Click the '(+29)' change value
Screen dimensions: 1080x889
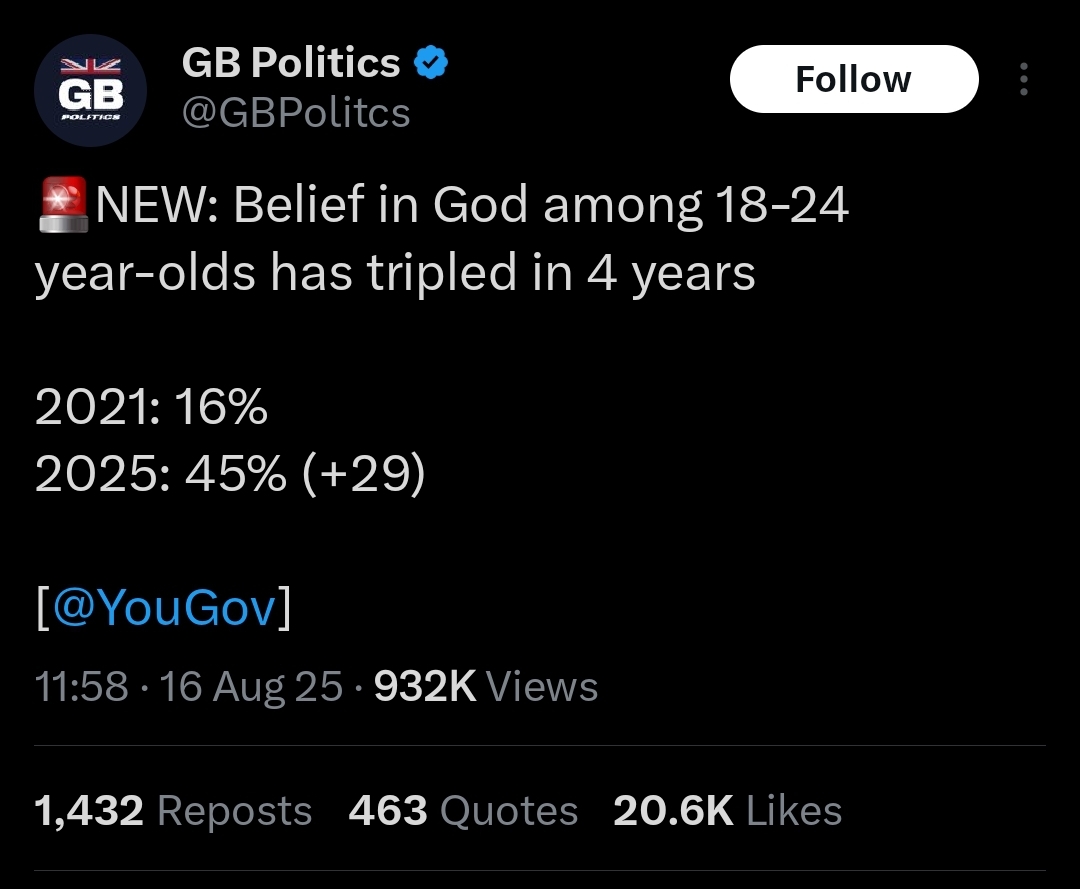[364, 474]
